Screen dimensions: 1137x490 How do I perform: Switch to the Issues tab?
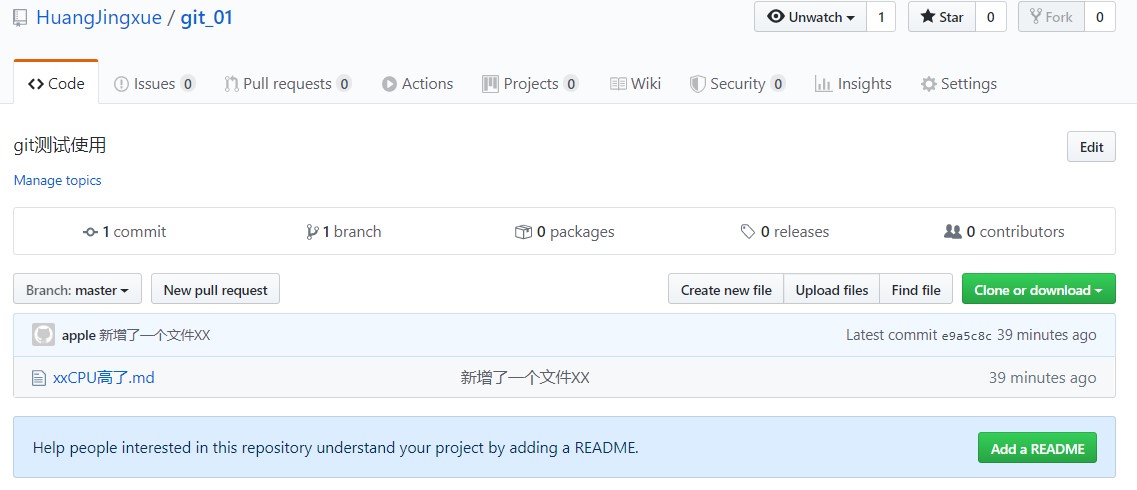click(x=154, y=83)
